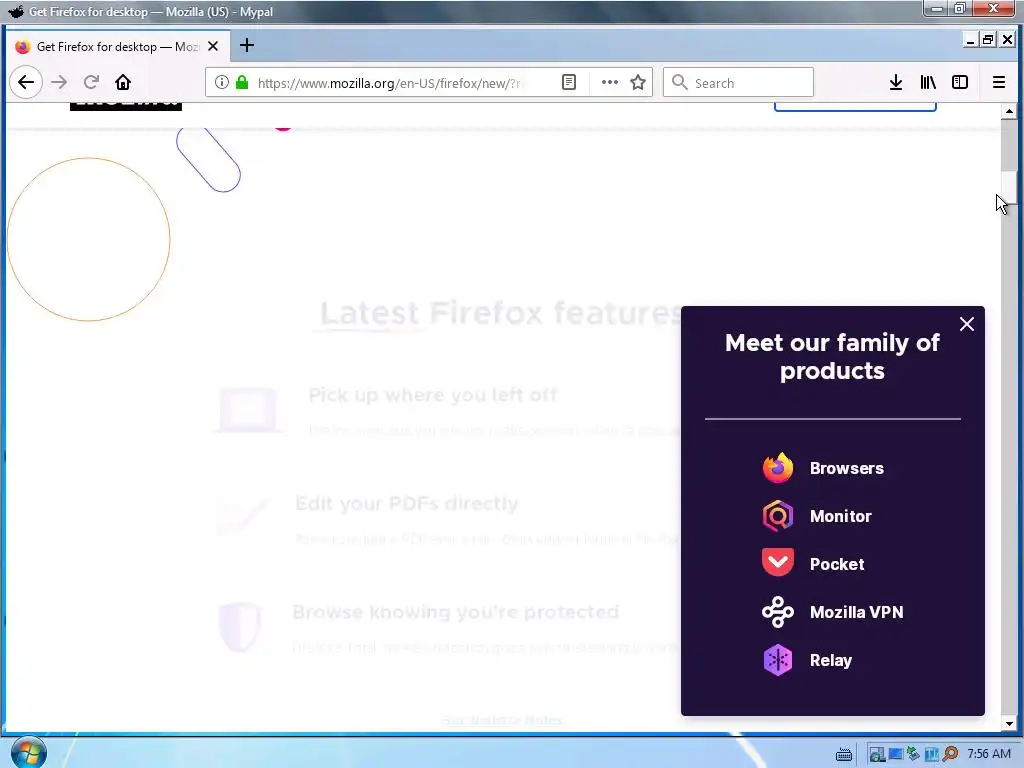Close the Get Firefox for desktop tab

point(213,46)
